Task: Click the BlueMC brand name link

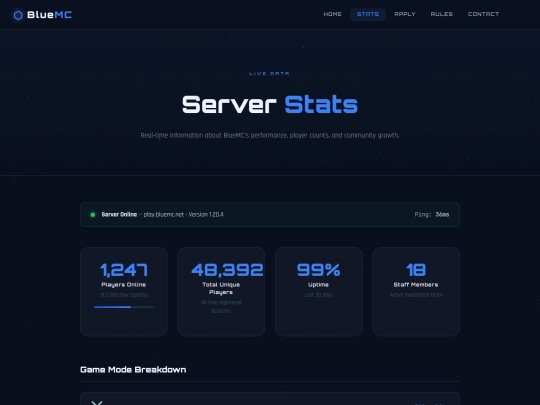Action: (x=49, y=15)
